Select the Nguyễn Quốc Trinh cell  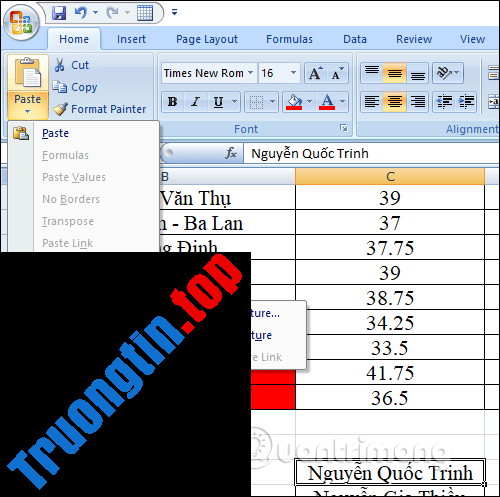pyautogui.click(x=390, y=473)
